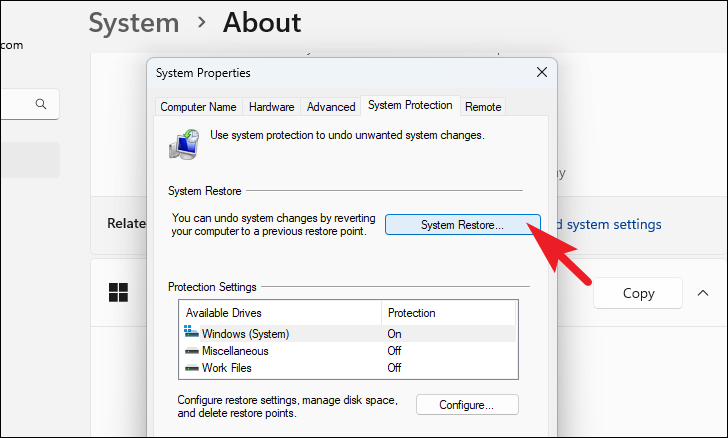Image resolution: width=728 pixels, height=438 pixels.
Task: Click the Available Drives column header
Action: coord(280,313)
